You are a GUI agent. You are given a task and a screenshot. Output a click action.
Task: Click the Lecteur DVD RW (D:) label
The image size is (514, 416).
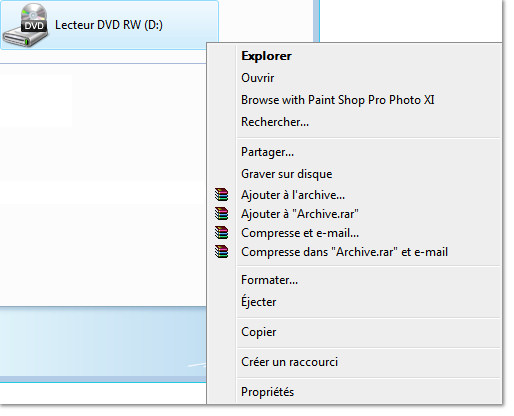(x=109, y=25)
